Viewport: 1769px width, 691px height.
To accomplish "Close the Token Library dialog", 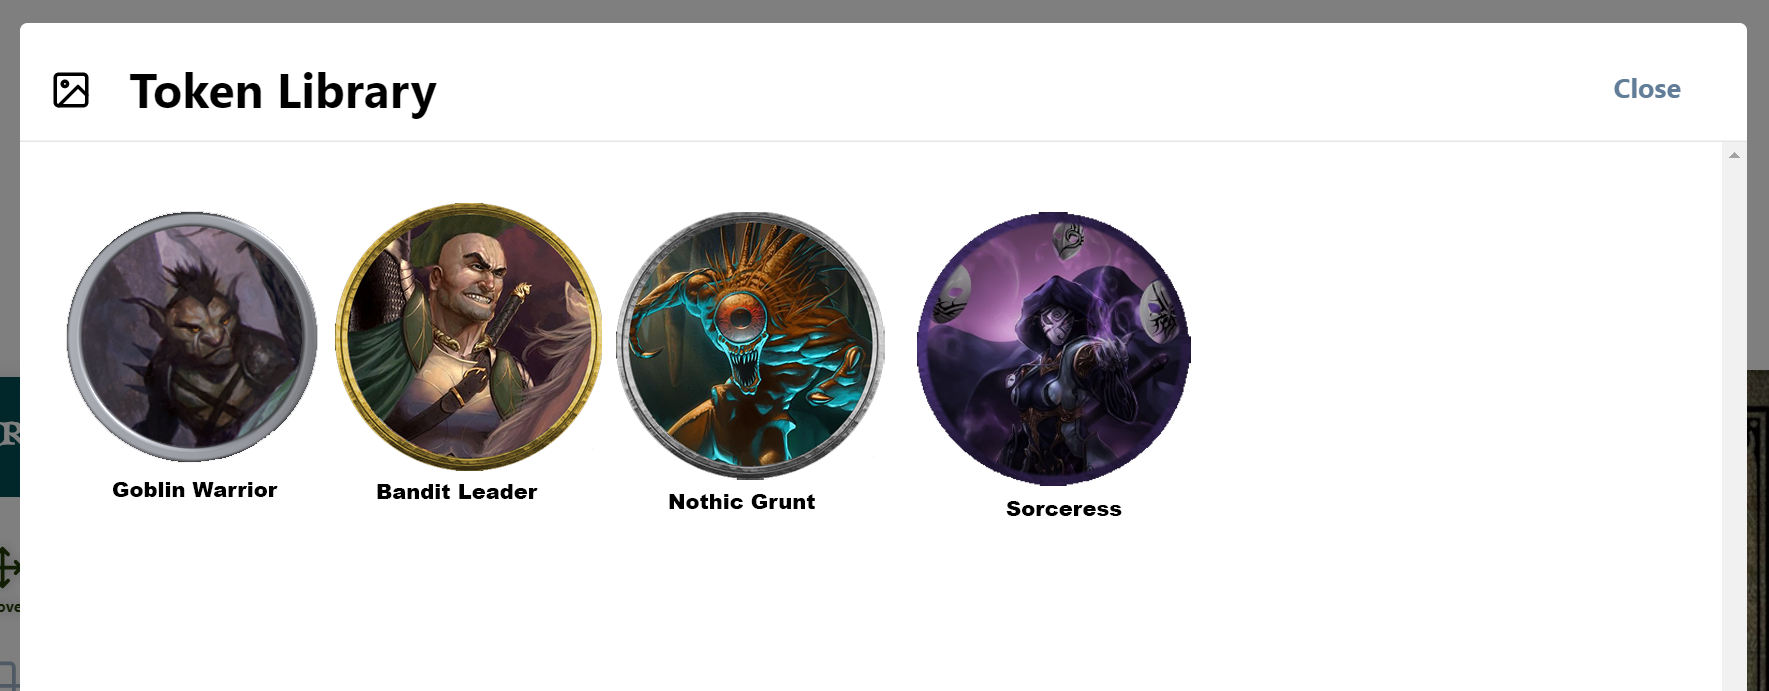I will click(1646, 89).
